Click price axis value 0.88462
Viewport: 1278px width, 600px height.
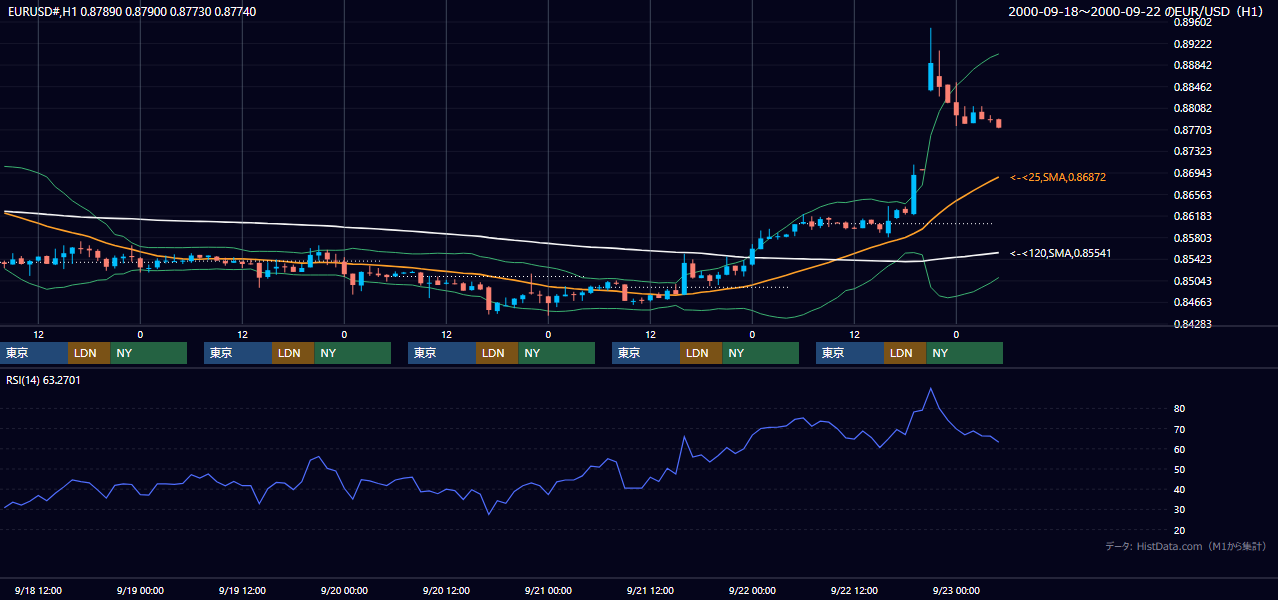click(x=1192, y=87)
